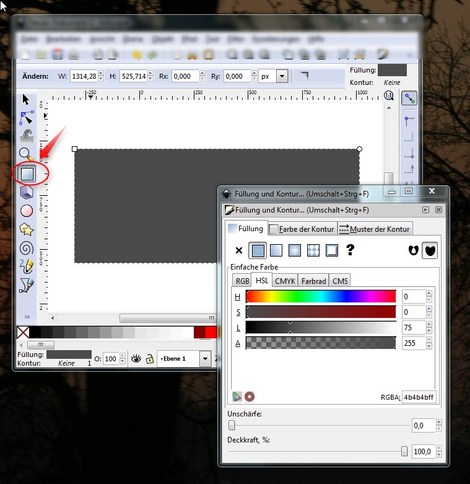Screen dimensions: 470x484
Task: Click the no paint X icon
Action: pos(239,250)
